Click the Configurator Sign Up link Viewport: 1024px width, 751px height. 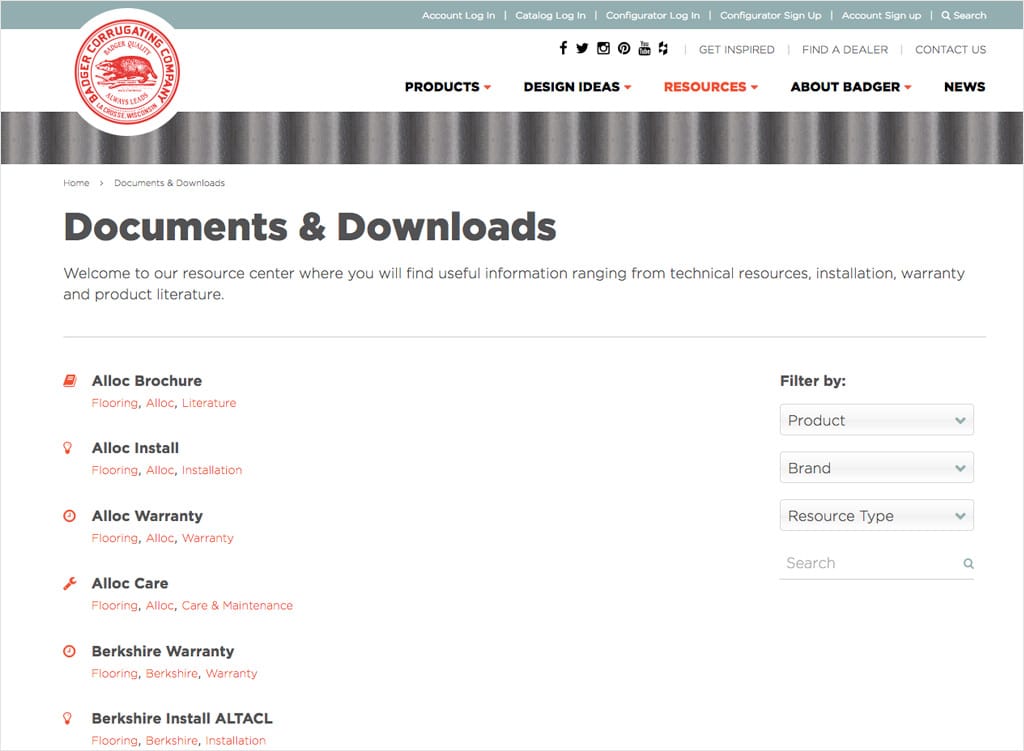tap(771, 15)
